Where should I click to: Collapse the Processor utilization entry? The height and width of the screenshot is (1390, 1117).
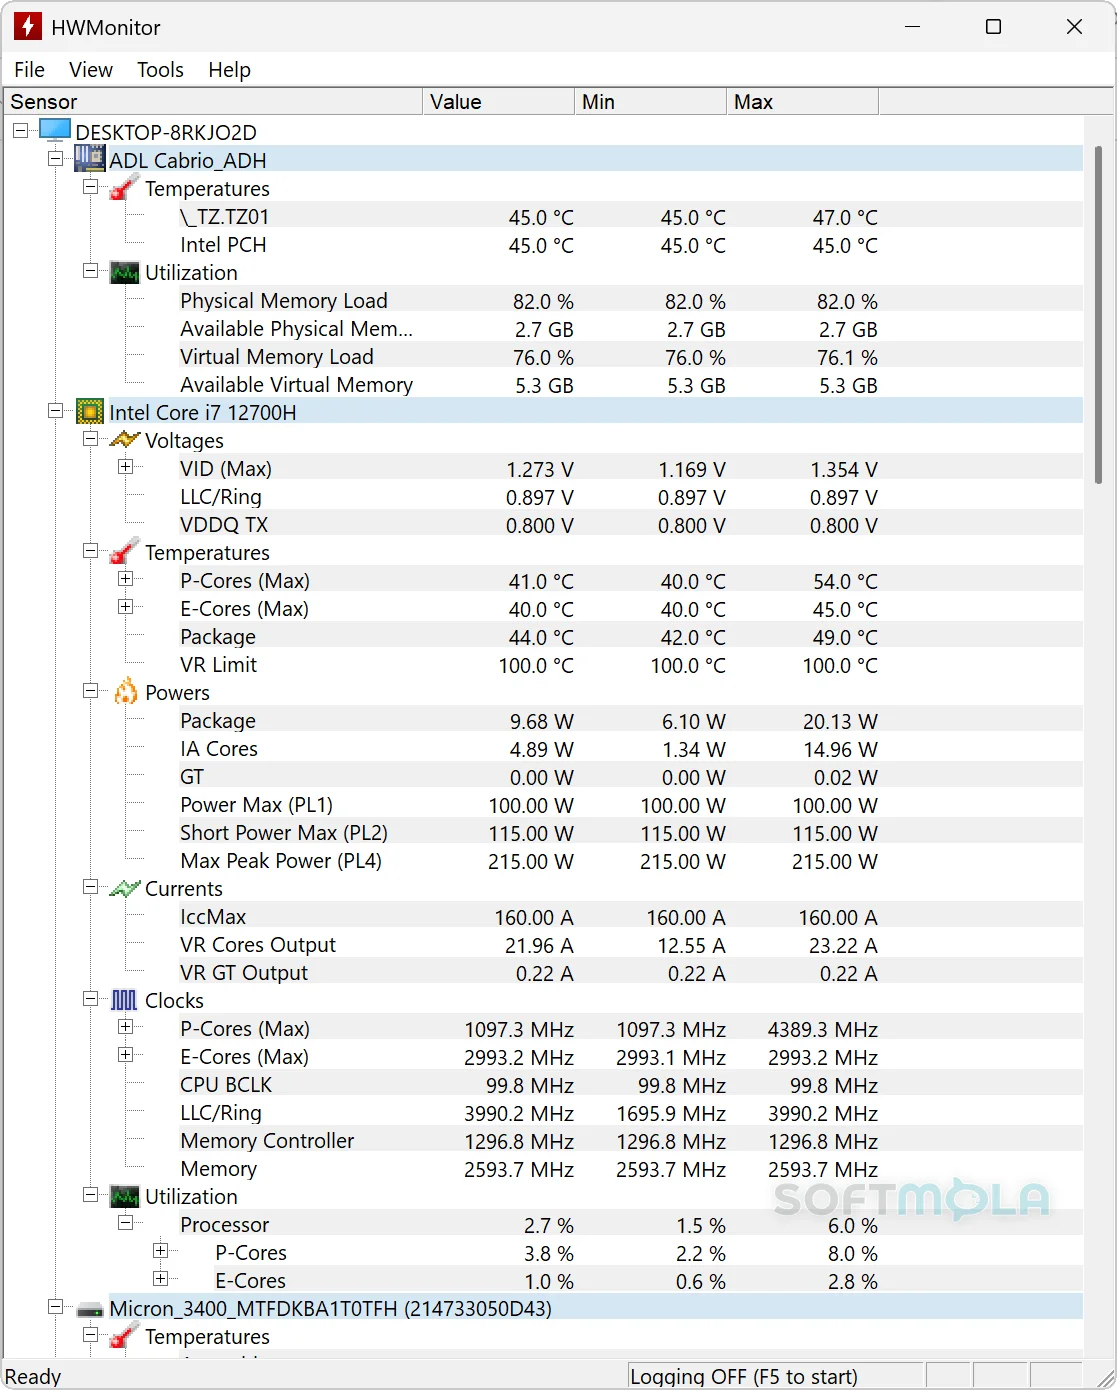125,1223
